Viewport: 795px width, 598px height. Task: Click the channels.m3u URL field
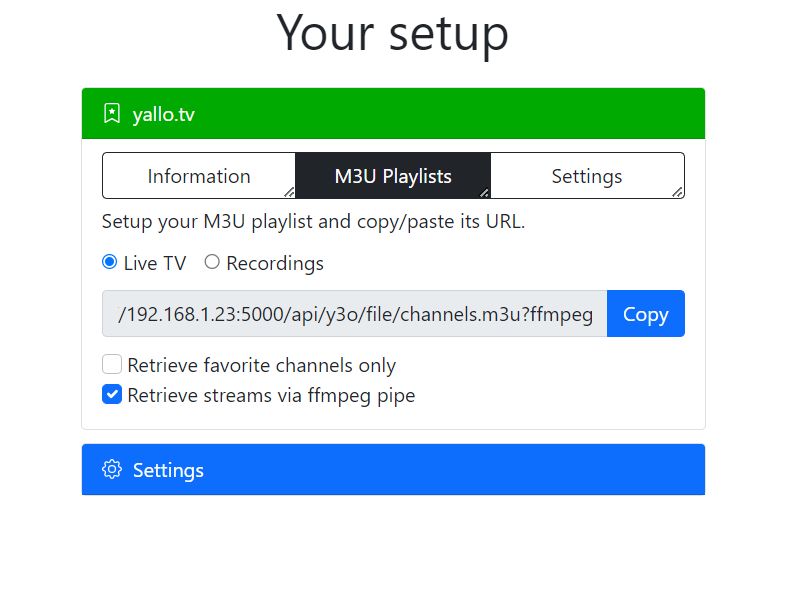(354, 314)
